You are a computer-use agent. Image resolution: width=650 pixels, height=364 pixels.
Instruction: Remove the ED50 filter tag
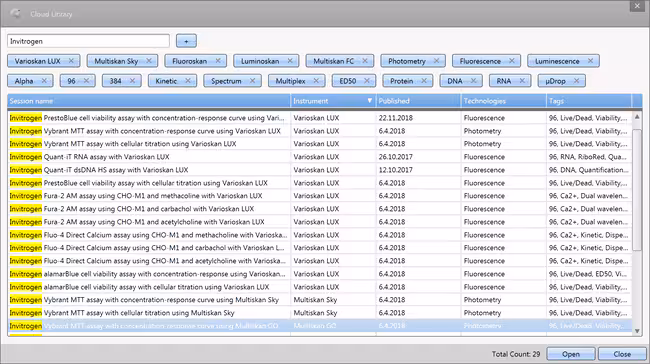point(367,81)
